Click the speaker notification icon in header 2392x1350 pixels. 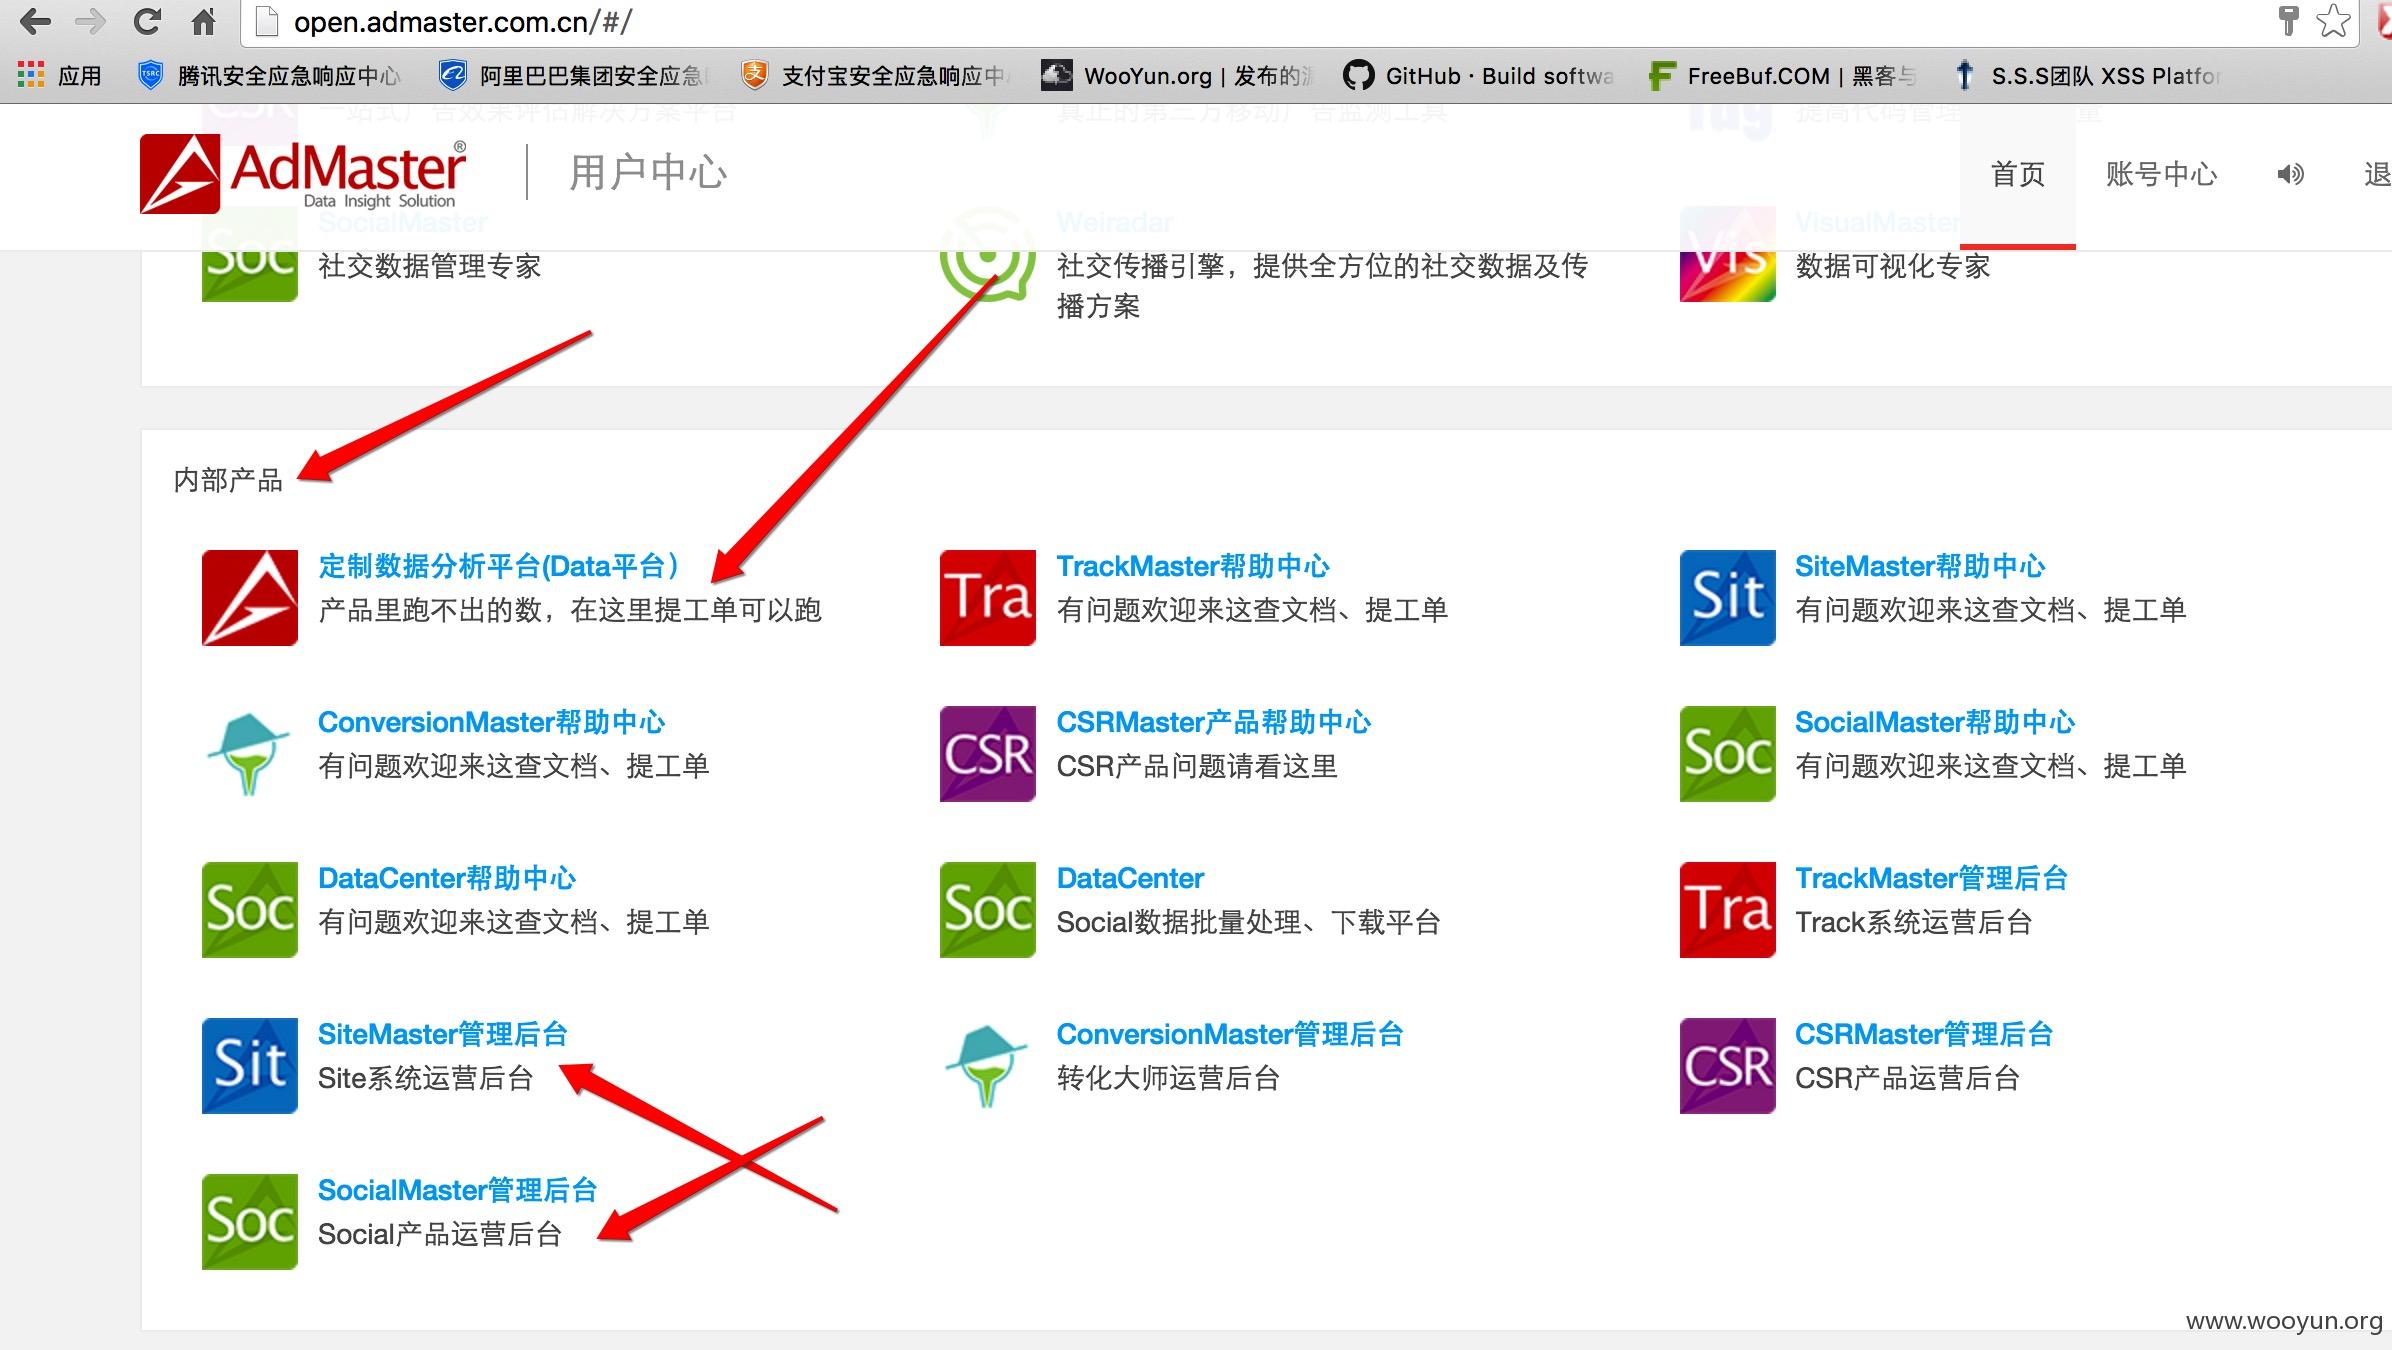click(x=2290, y=174)
